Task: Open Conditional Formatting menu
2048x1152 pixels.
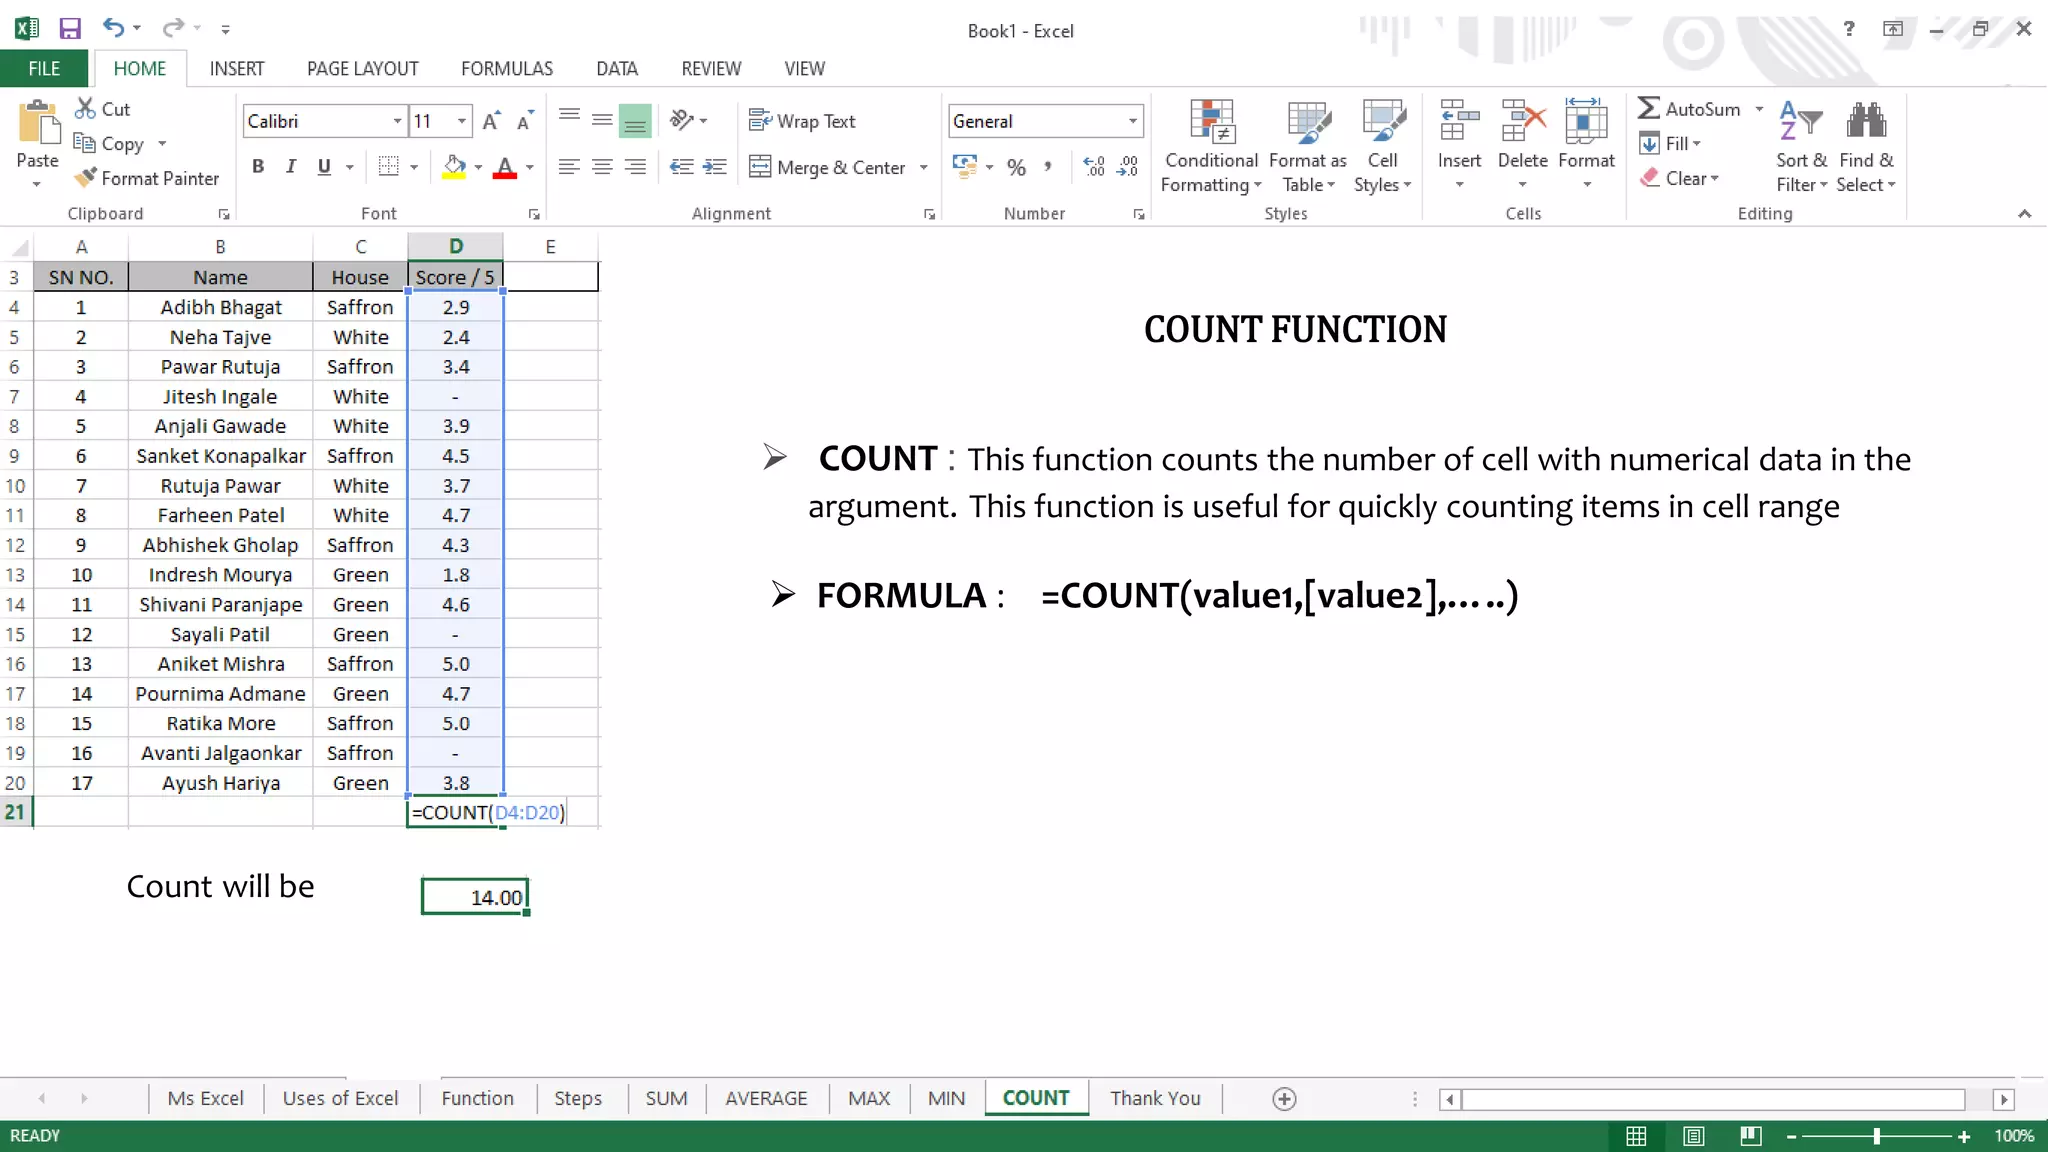Action: 1211,146
